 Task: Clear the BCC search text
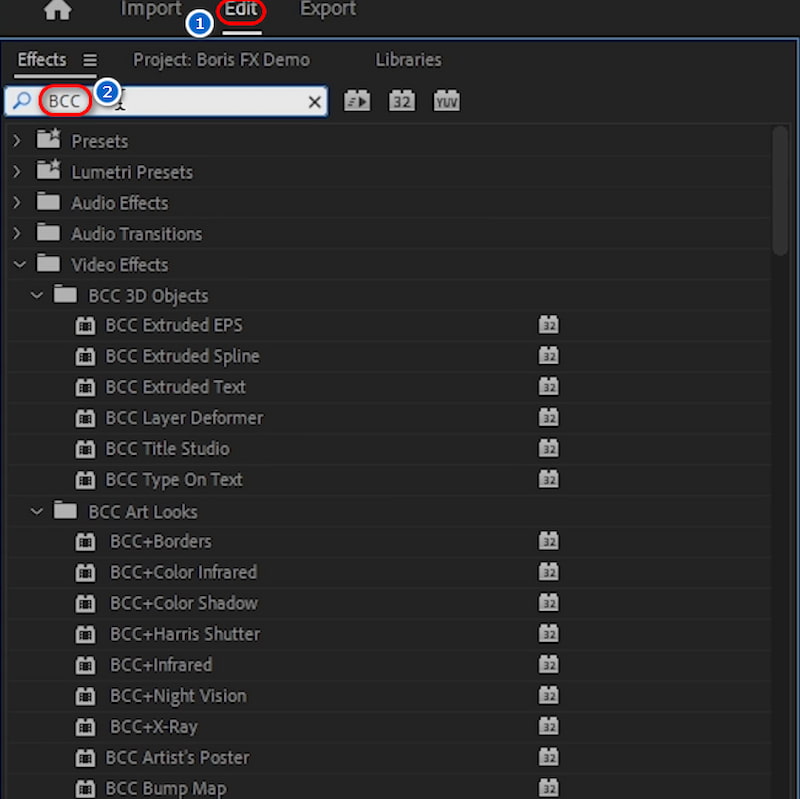coord(315,102)
